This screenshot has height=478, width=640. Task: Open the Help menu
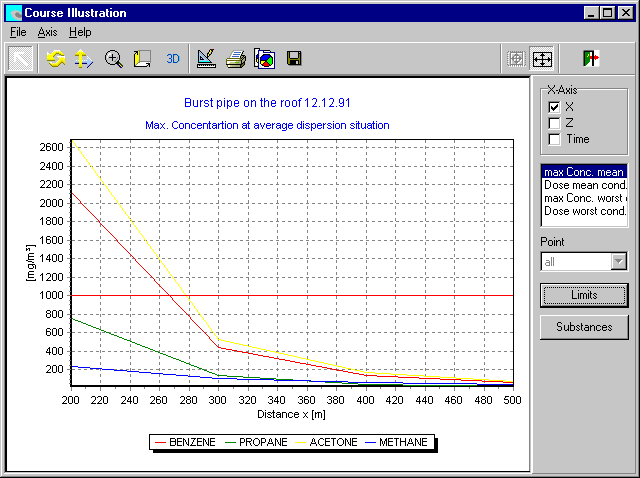(80, 32)
